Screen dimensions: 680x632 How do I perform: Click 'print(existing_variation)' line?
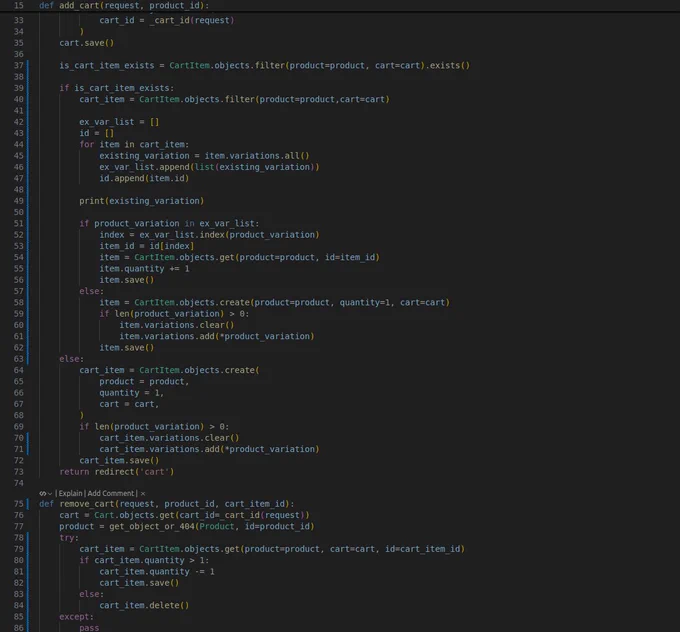[141, 201]
